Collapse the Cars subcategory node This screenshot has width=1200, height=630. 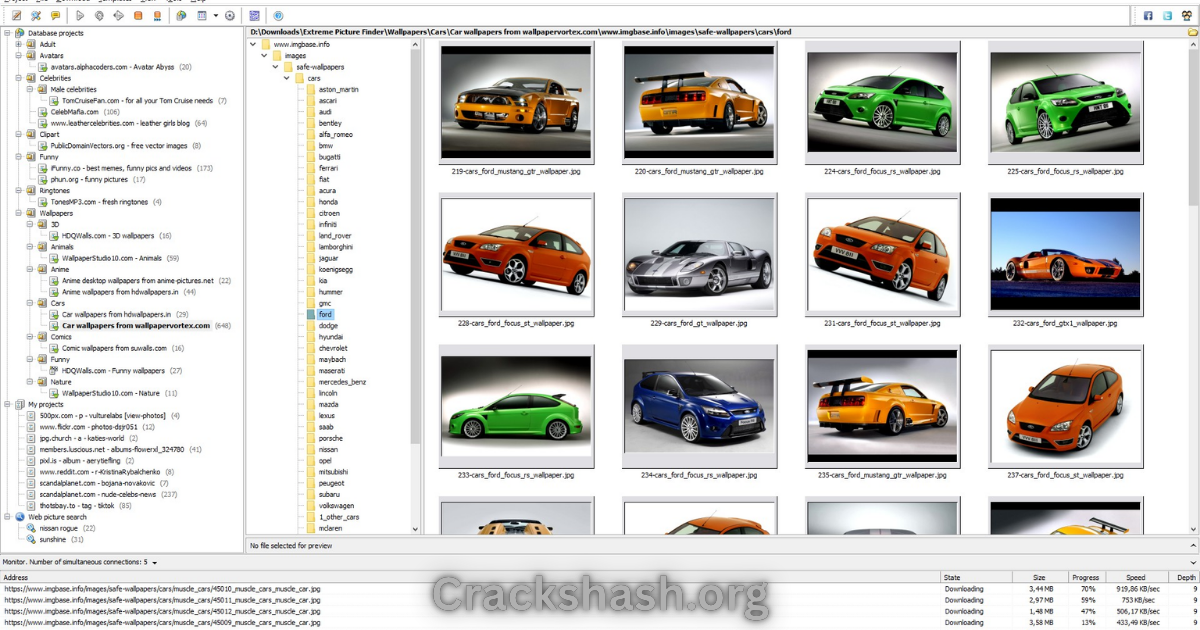click(31, 303)
